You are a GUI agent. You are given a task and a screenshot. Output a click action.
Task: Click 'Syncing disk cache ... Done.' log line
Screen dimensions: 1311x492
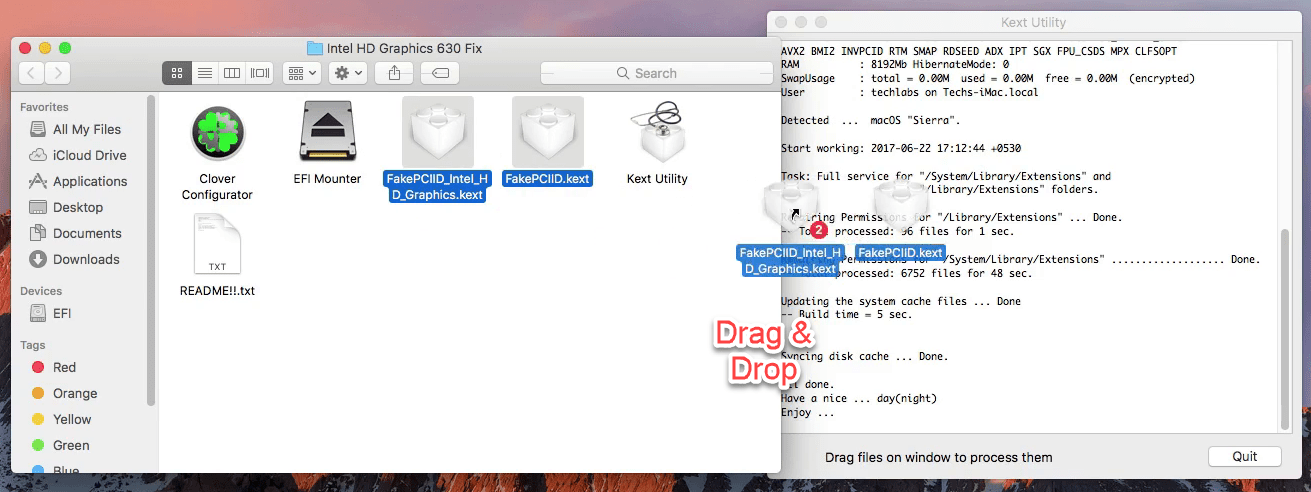click(x=865, y=356)
